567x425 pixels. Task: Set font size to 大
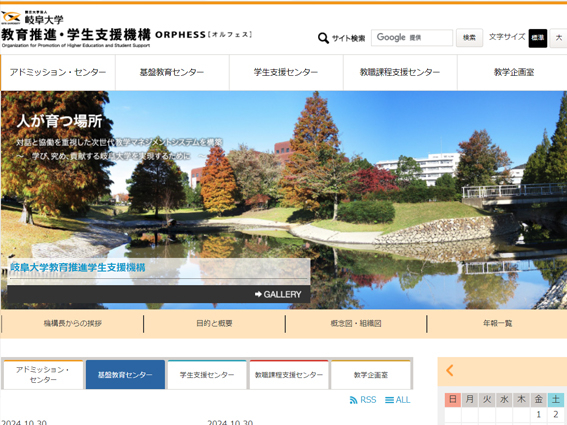pyautogui.click(x=559, y=38)
